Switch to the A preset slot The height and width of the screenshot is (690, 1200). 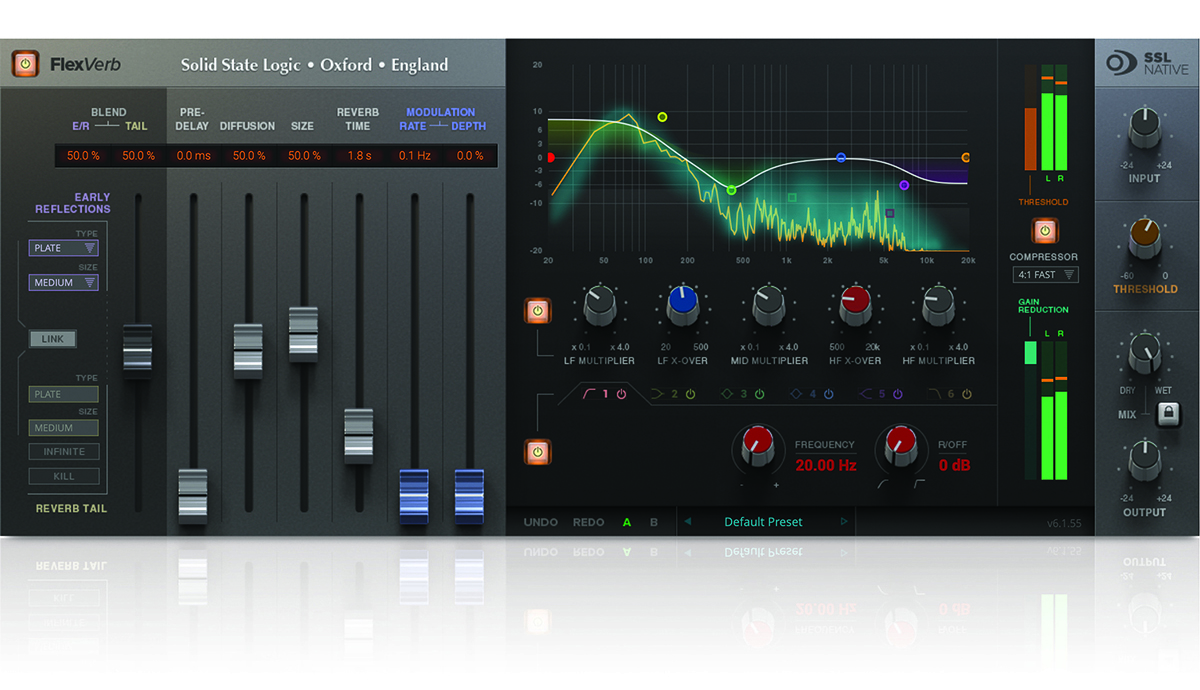pos(627,522)
